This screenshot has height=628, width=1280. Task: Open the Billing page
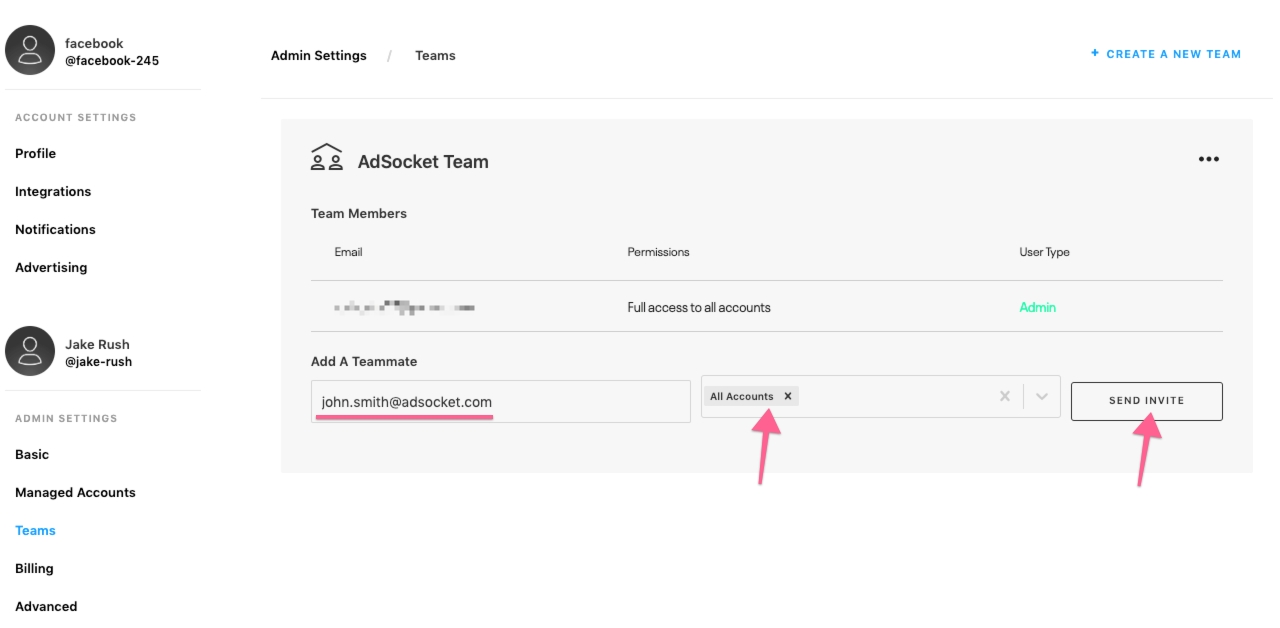(x=34, y=569)
